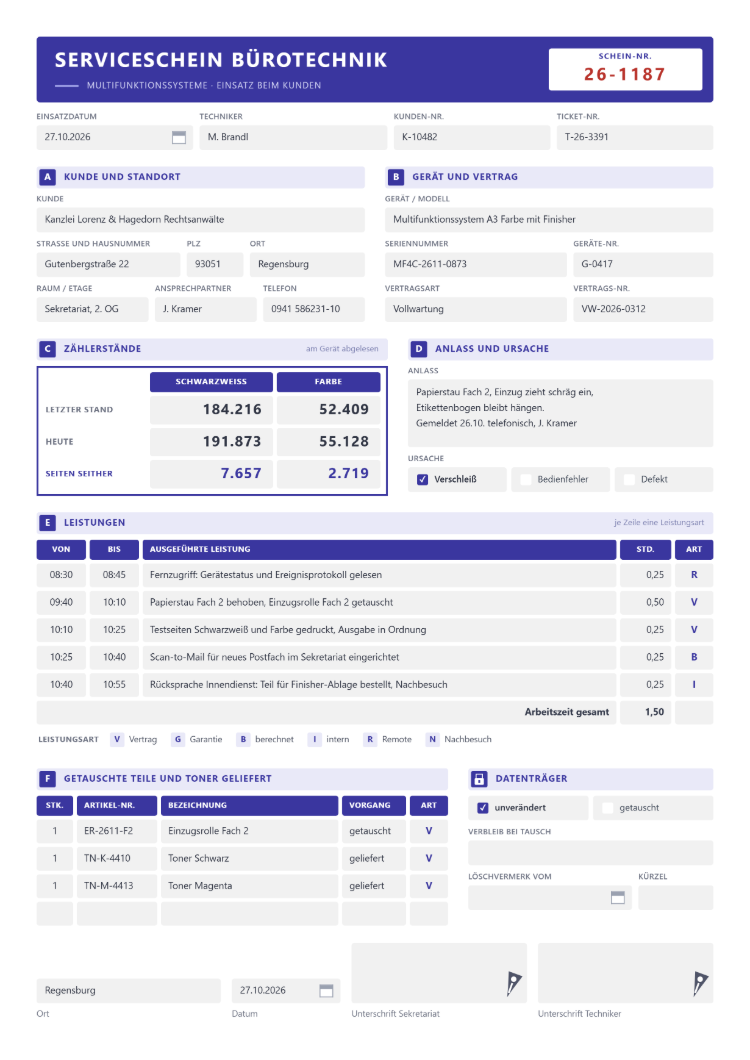Click Schwarzweiss letzter Stand value 184.216
The image size is (750, 1060).
pyautogui.click(x=211, y=410)
